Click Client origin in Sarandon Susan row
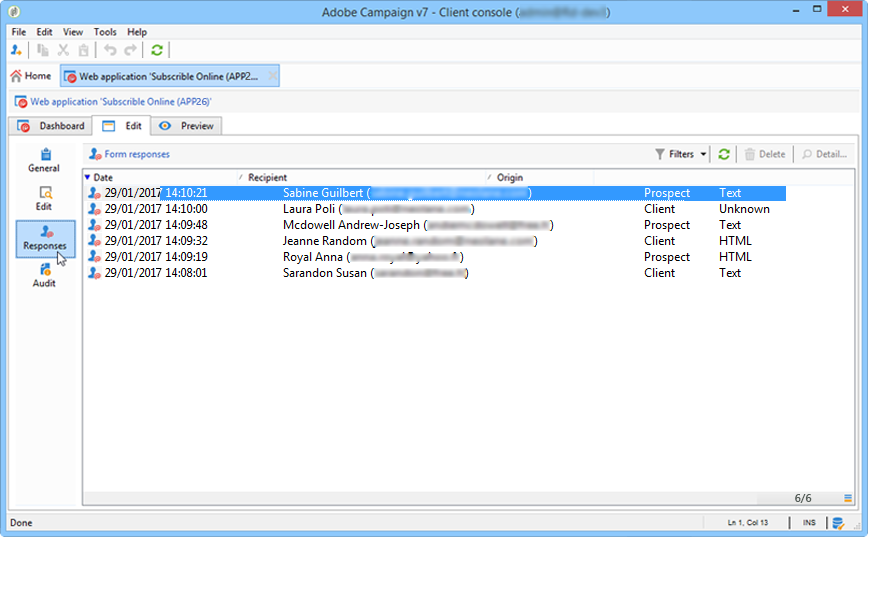The height and width of the screenshot is (591, 878). (x=659, y=273)
